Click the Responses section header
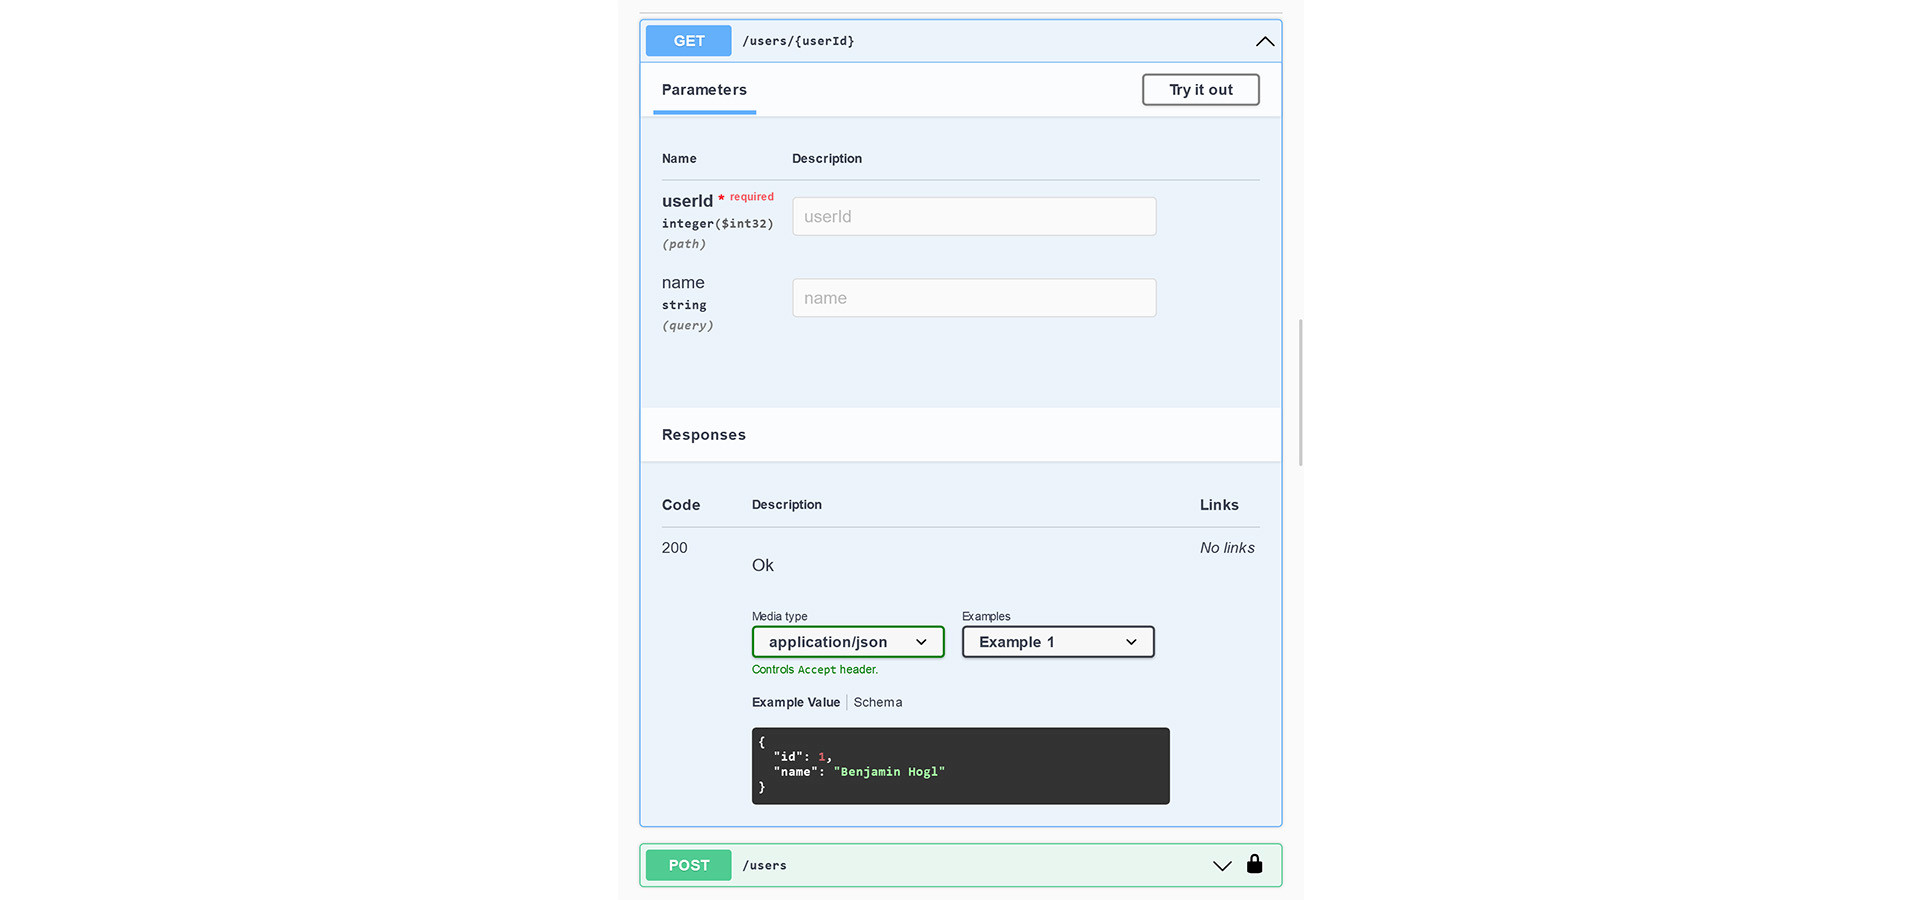Screen dimensions: 1920x900 (703, 435)
